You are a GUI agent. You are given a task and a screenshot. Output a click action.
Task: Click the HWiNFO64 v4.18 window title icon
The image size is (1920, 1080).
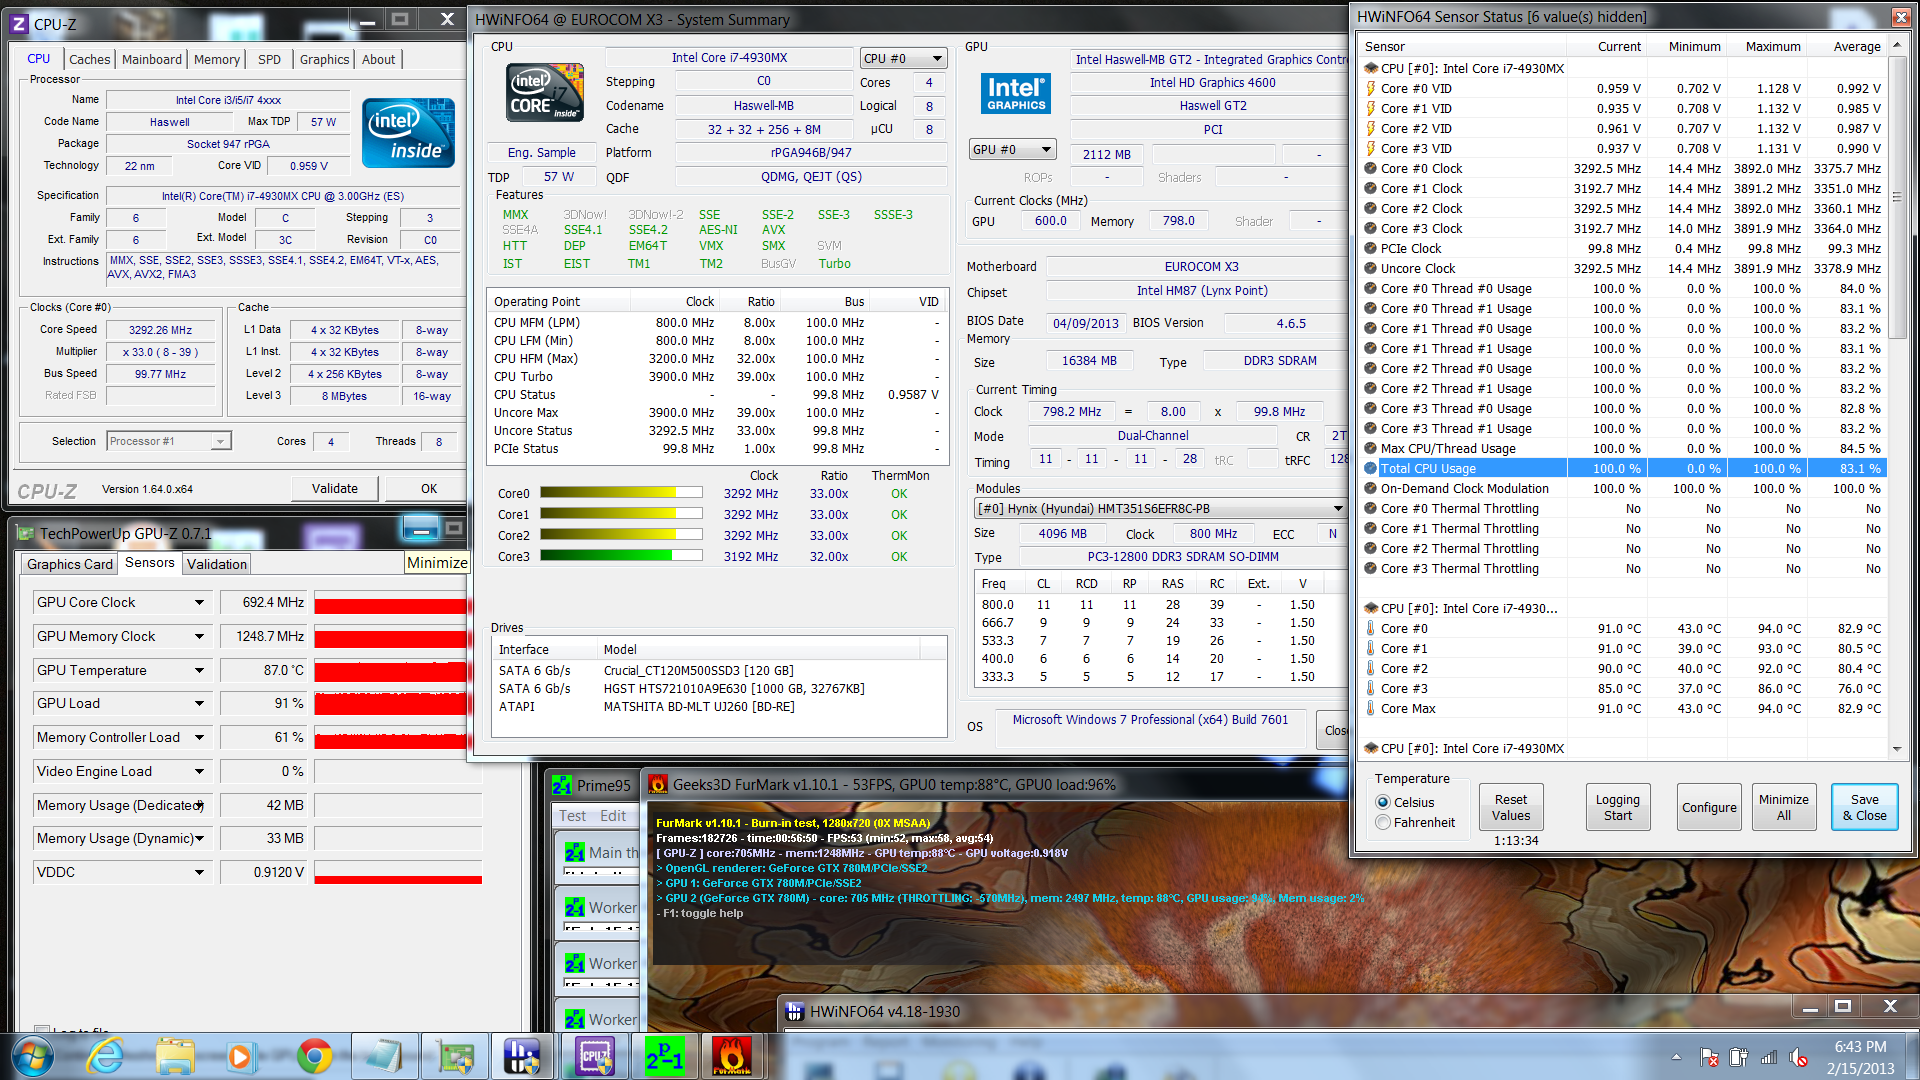(x=795, y=1011)
